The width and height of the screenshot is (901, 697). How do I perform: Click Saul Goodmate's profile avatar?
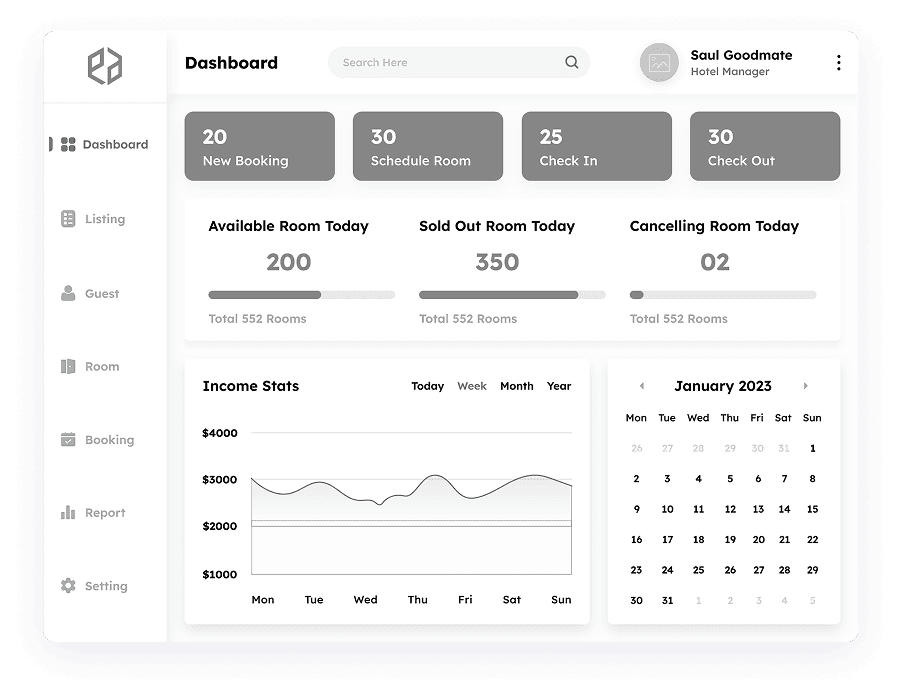[x=659, y=62]
